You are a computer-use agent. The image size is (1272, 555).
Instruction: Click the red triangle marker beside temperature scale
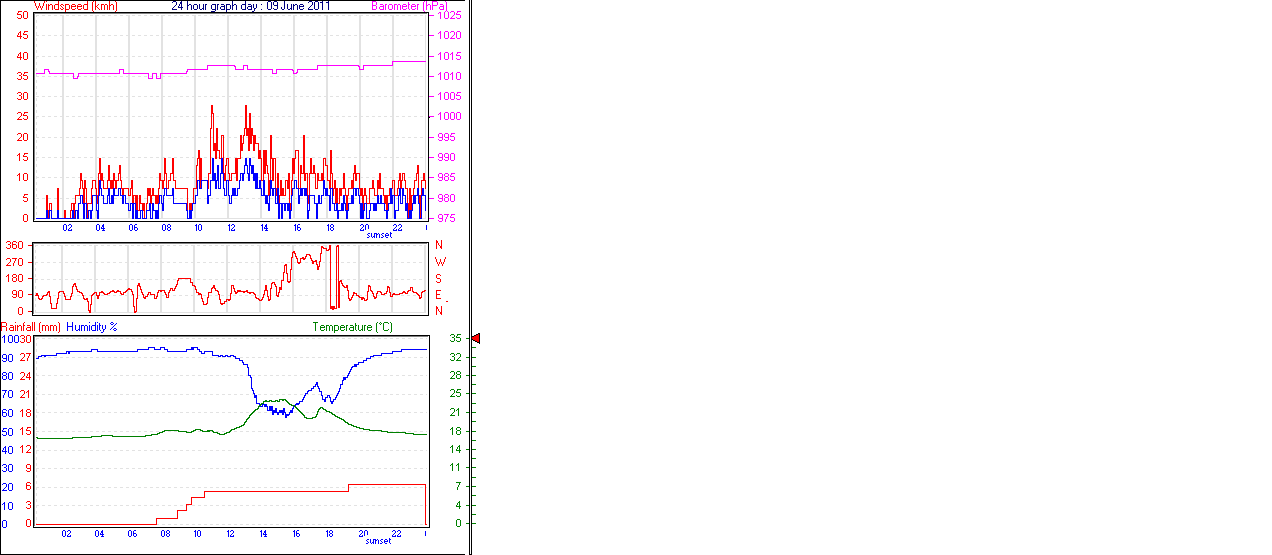(x=476, y=339)
